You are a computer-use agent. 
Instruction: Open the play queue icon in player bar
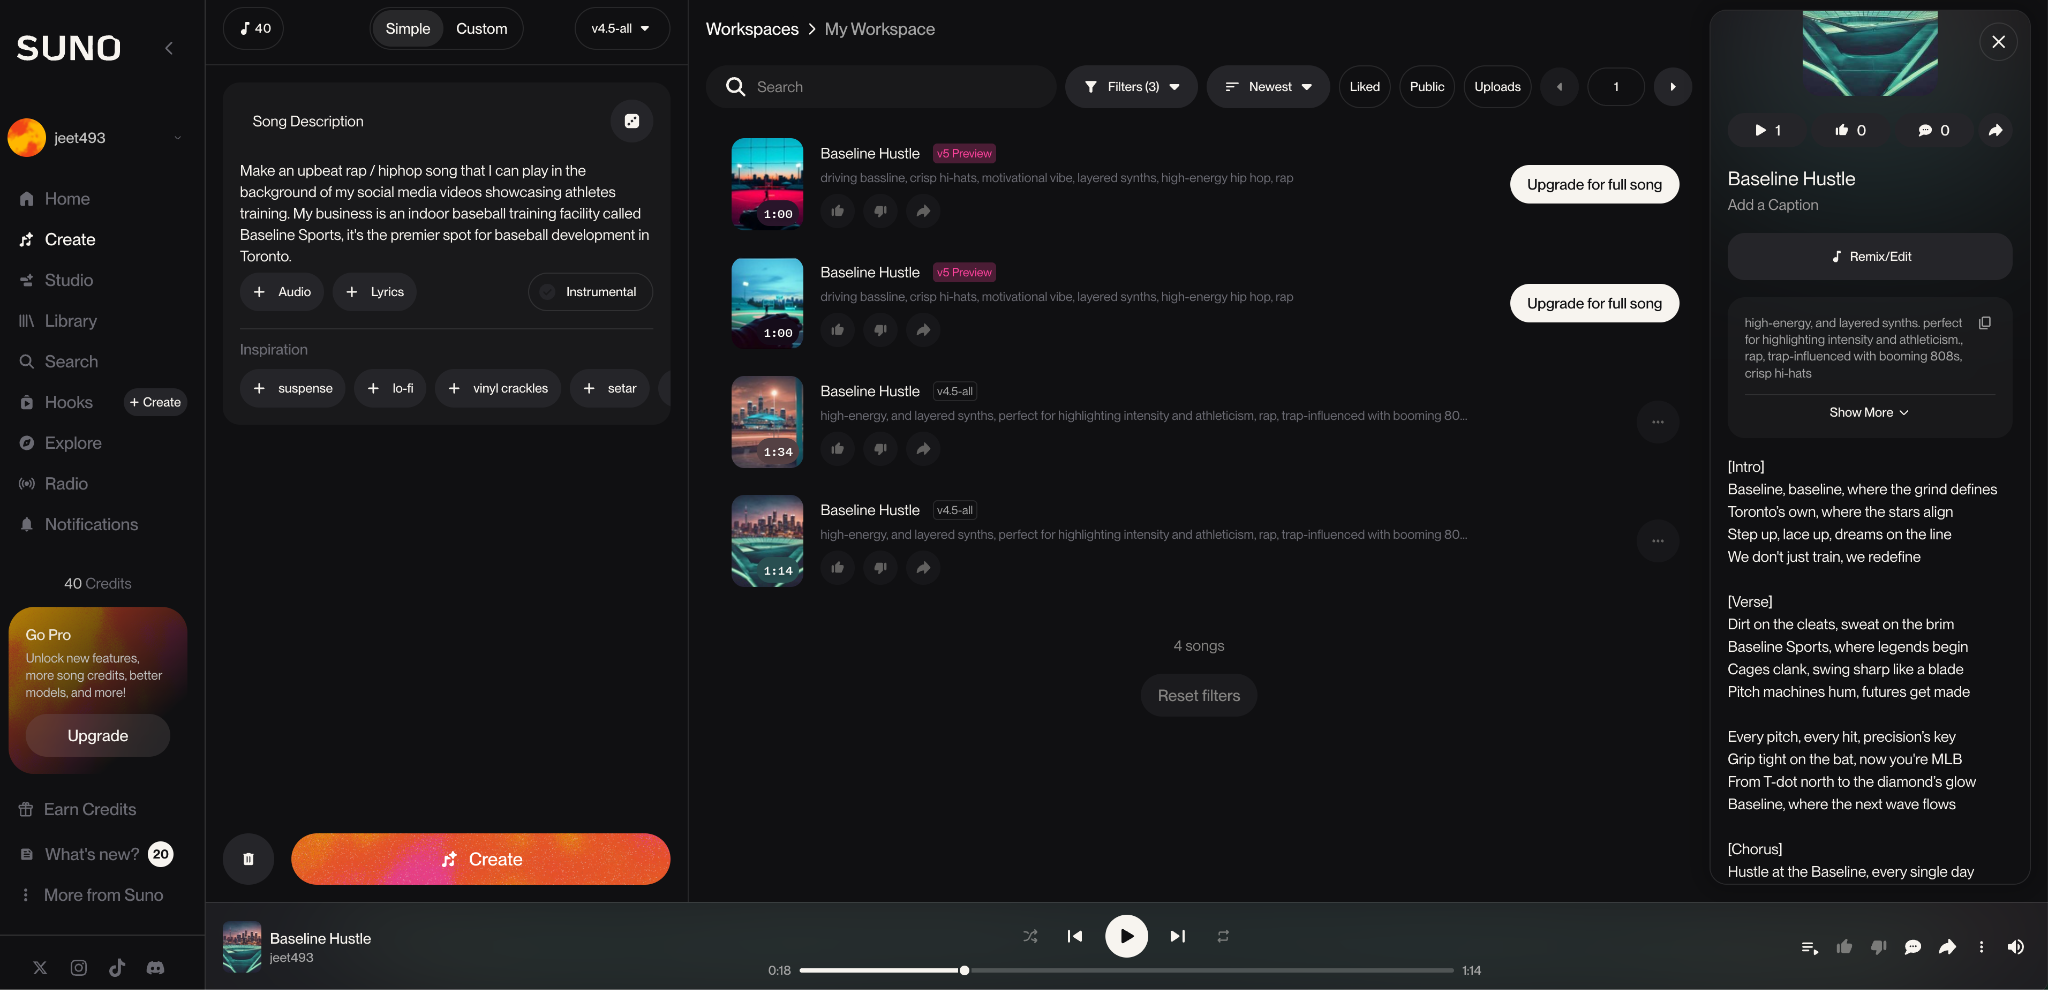coord(1810,947)
